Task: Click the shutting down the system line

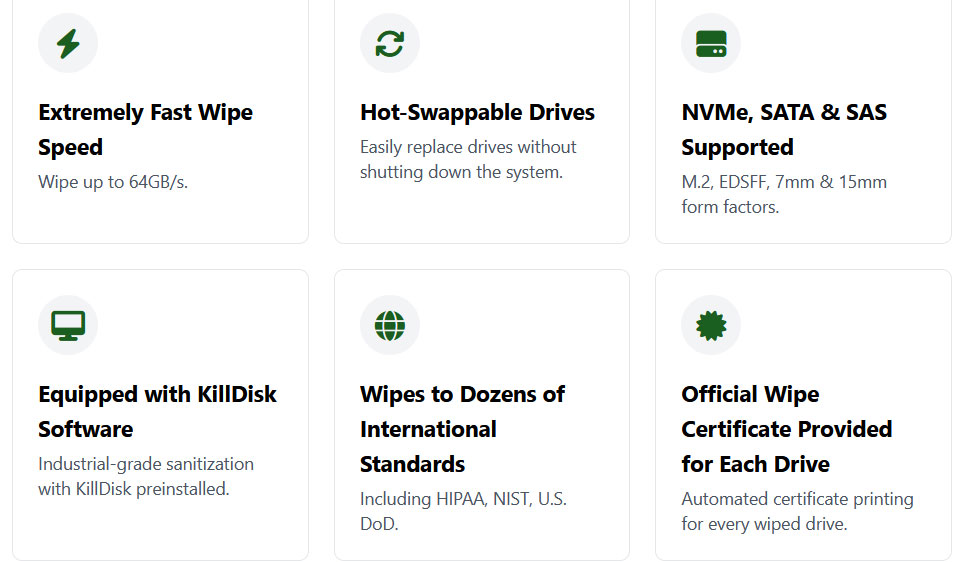Action: pyautogui.click(x=461, y=172)
